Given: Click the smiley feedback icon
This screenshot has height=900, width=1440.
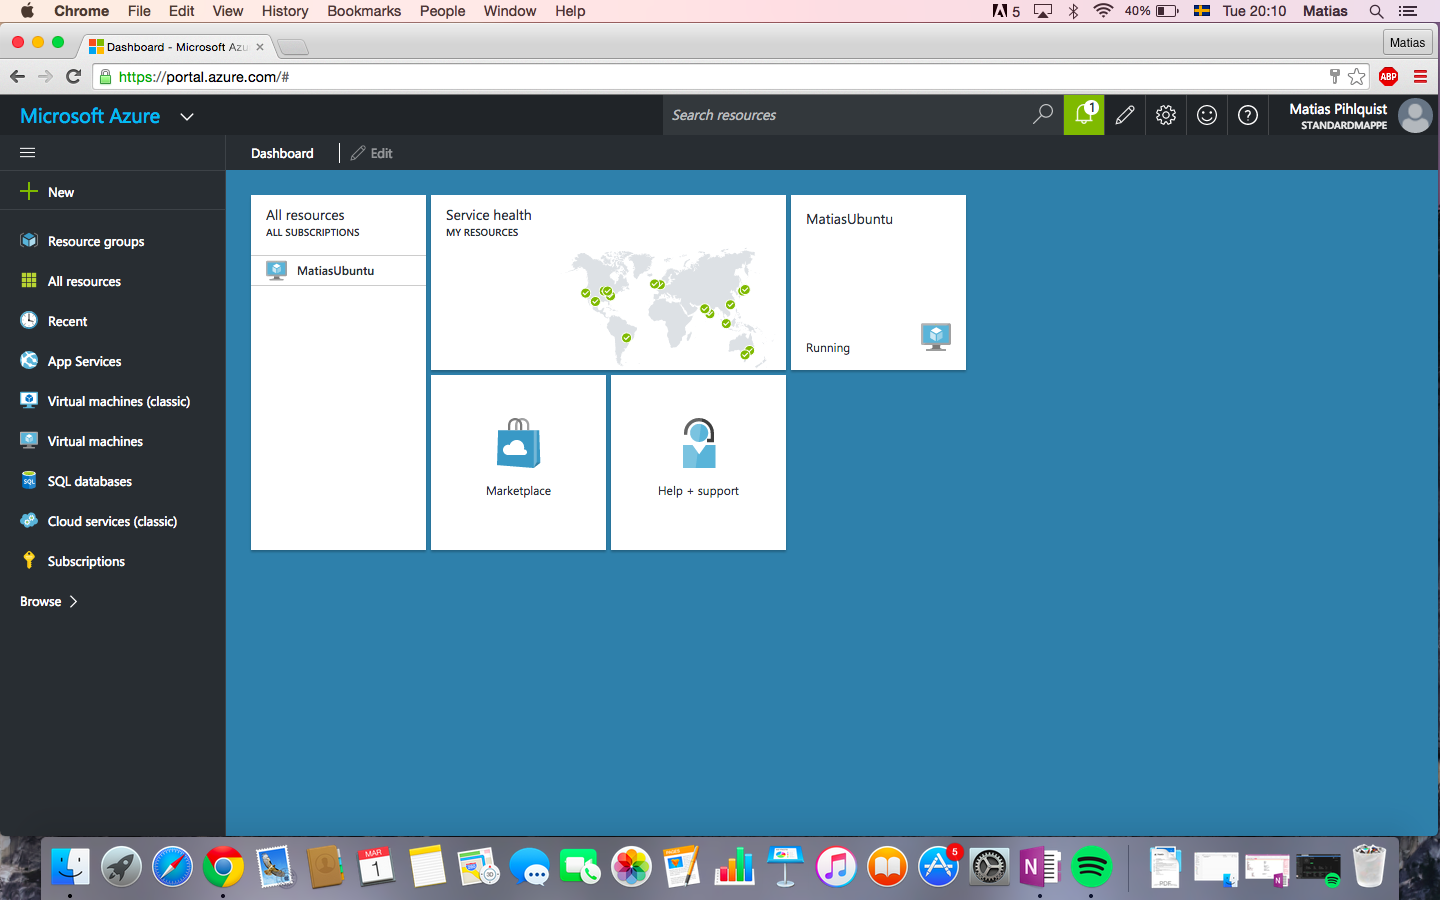Looking at the screenshot, I should tap(1207, 115).
